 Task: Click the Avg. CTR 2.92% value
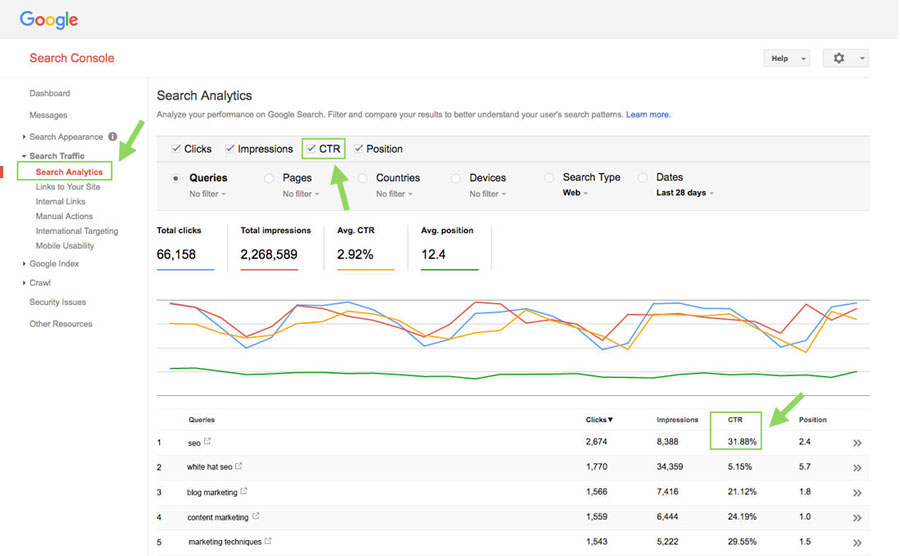click(355, 254)
